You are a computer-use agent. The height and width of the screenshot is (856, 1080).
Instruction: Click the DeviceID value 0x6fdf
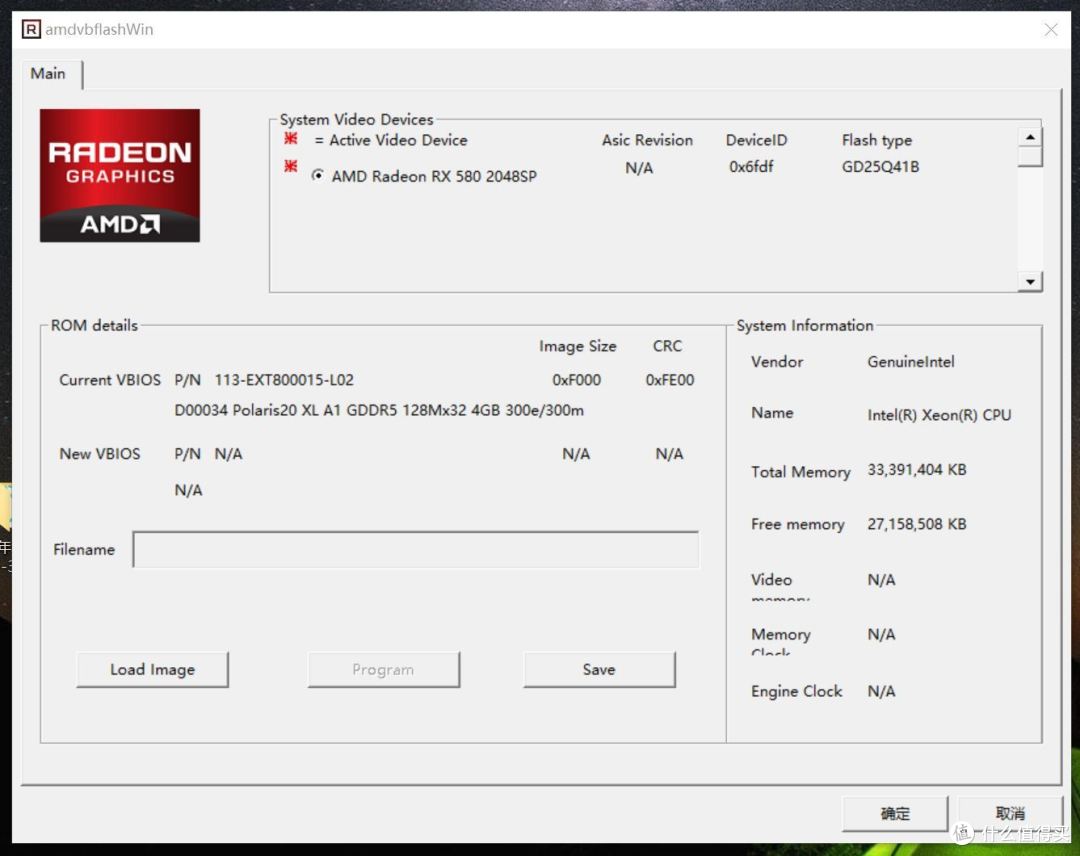point(751,167)
